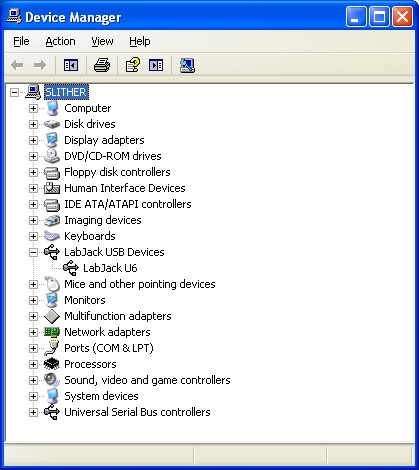419x470 pixels.
Task: Open the View menu
Action: point(102,41)
